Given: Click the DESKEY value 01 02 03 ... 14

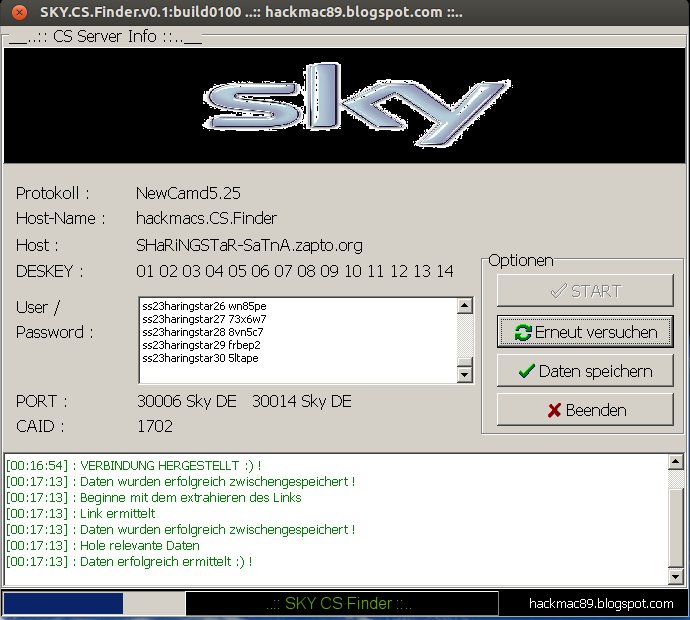Looking at the screenshot, I should coord(294,271).
